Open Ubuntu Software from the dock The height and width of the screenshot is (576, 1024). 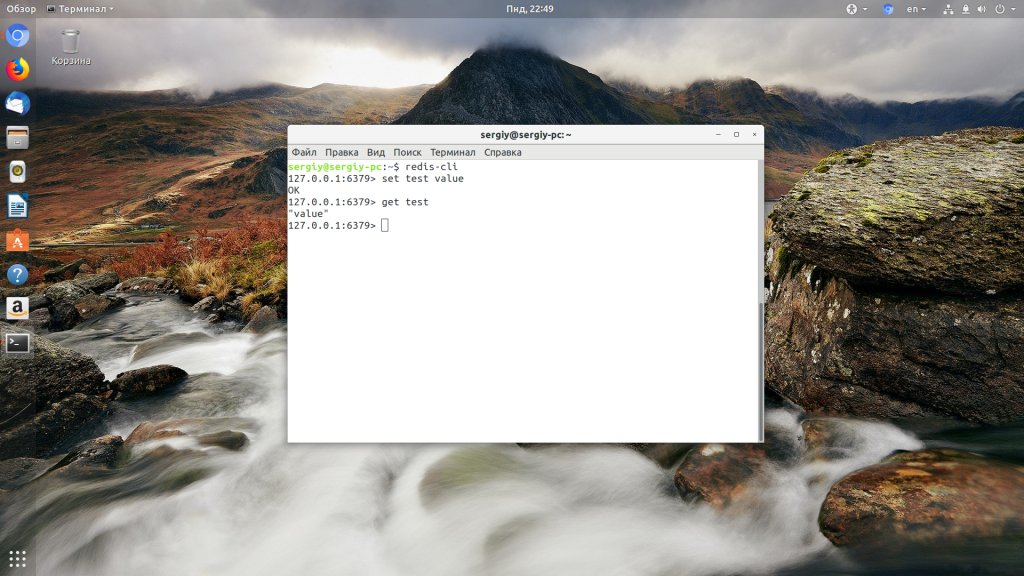[x=18, y=241]
